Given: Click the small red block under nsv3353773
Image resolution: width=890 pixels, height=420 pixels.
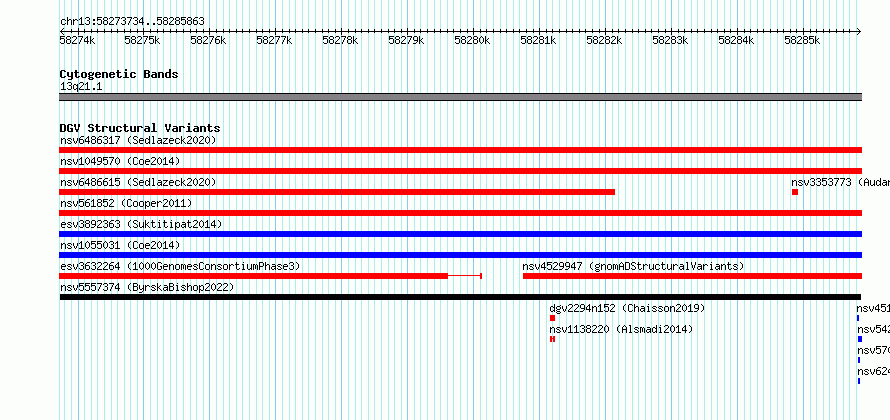Looking at the screenshot, I should pos(795,192).
